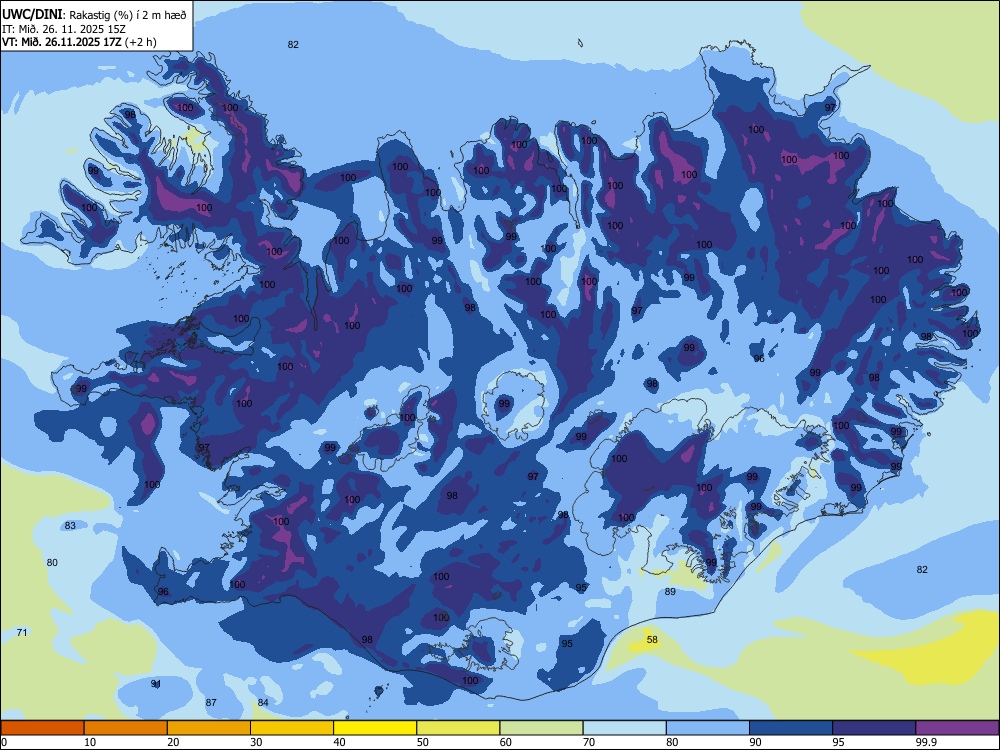This screenshot has height=750, width=1000.
Task: Click the orange 10–20 legend swatch
Action: coord(126,728)
